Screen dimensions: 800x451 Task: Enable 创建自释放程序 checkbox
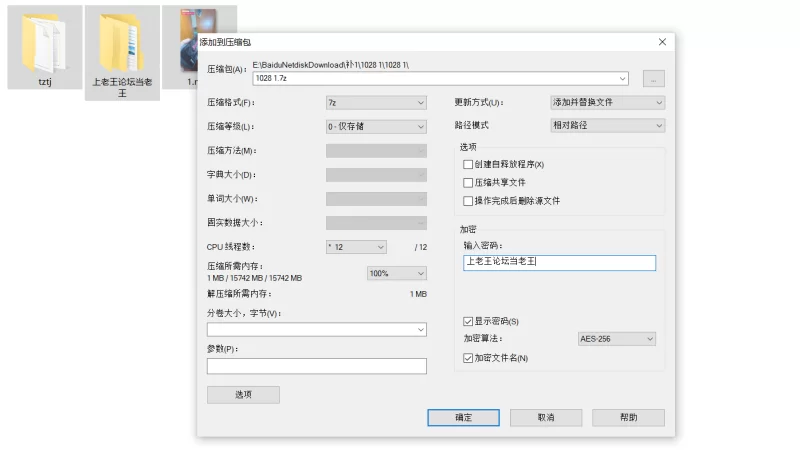pos(468,164)
